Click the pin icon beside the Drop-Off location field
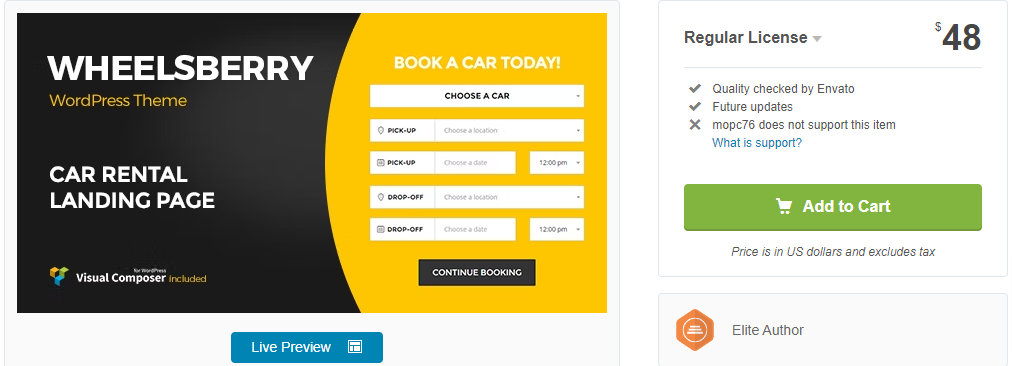The image size is (1012, 366). (x=380, y=197)
